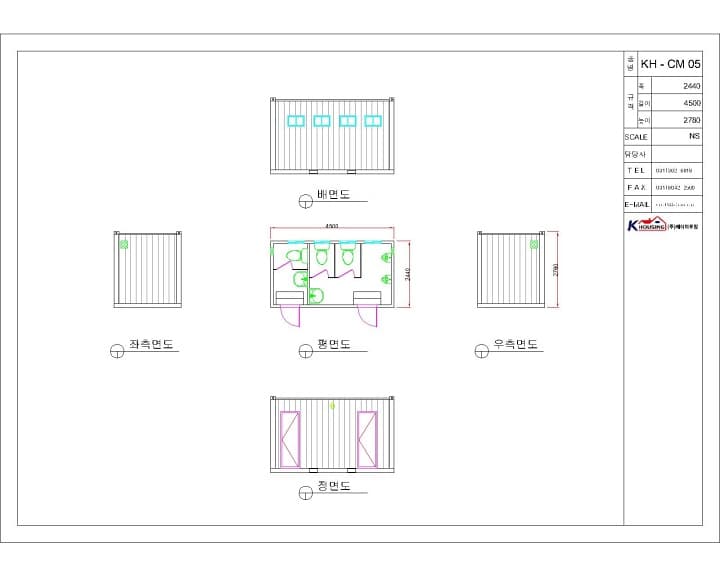
Task: Click the right door swing in floor plan
Action: (368, 316)
